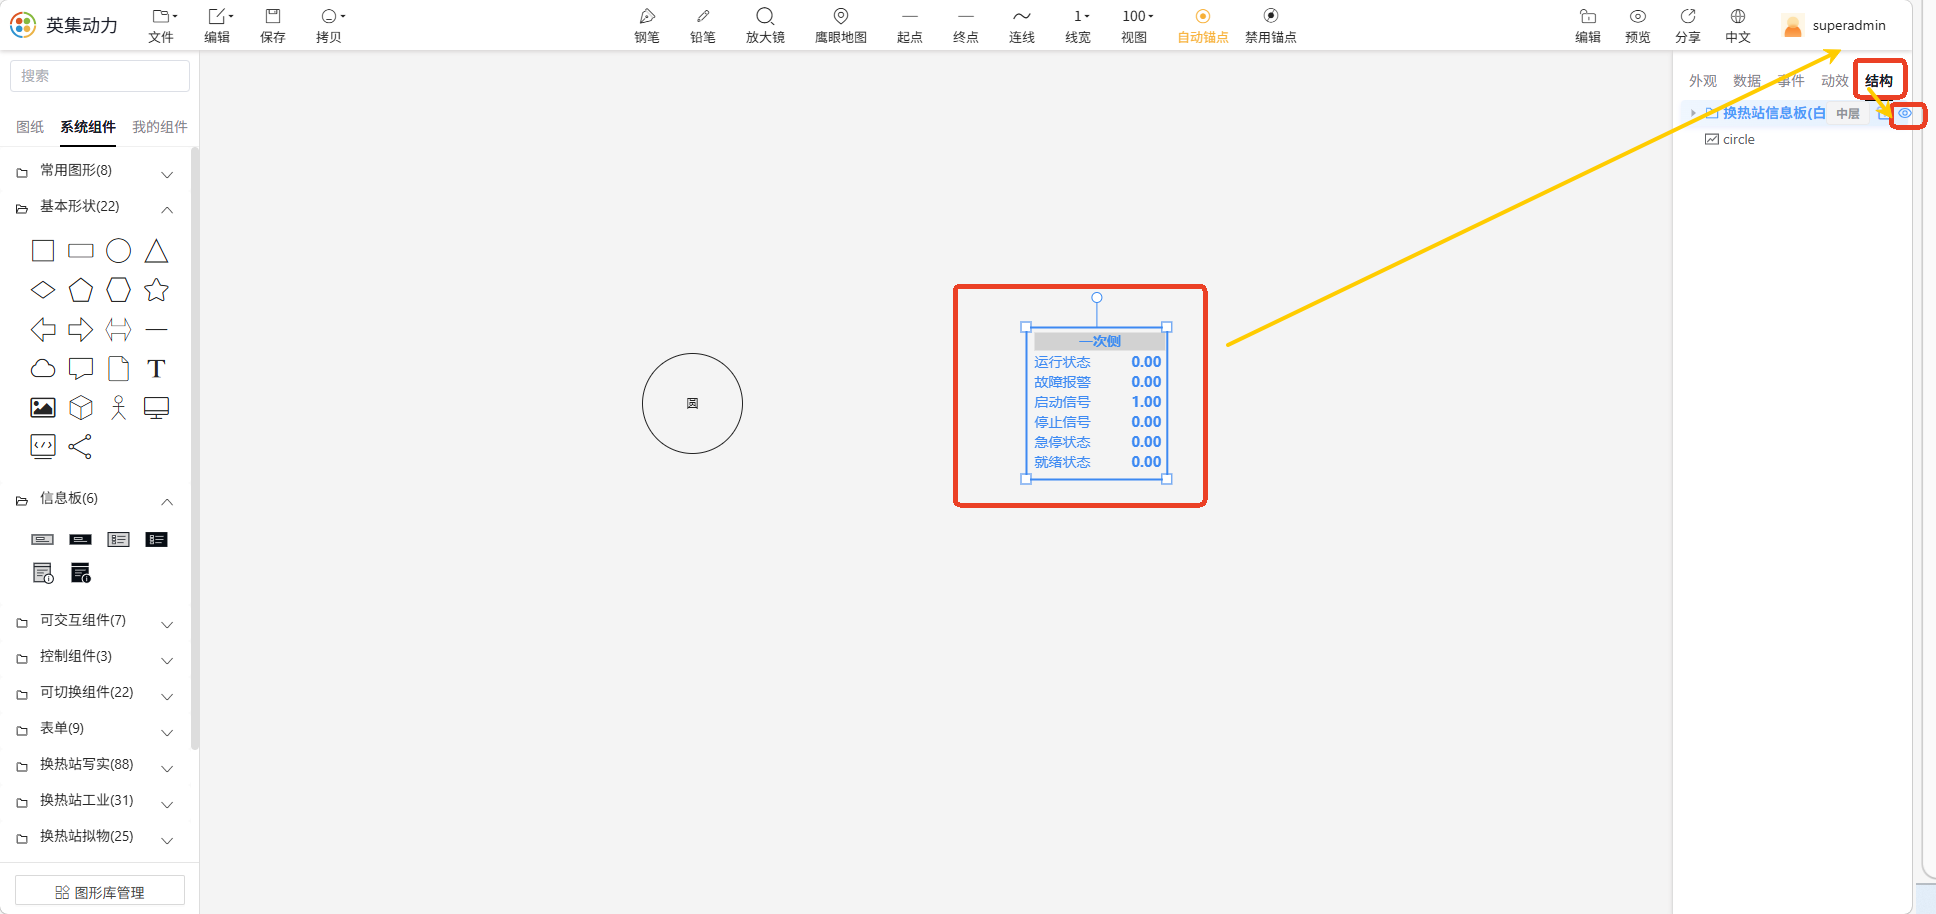
Task: Open the 视图 100 zoom dropdown
Action: coord(1135,26)
